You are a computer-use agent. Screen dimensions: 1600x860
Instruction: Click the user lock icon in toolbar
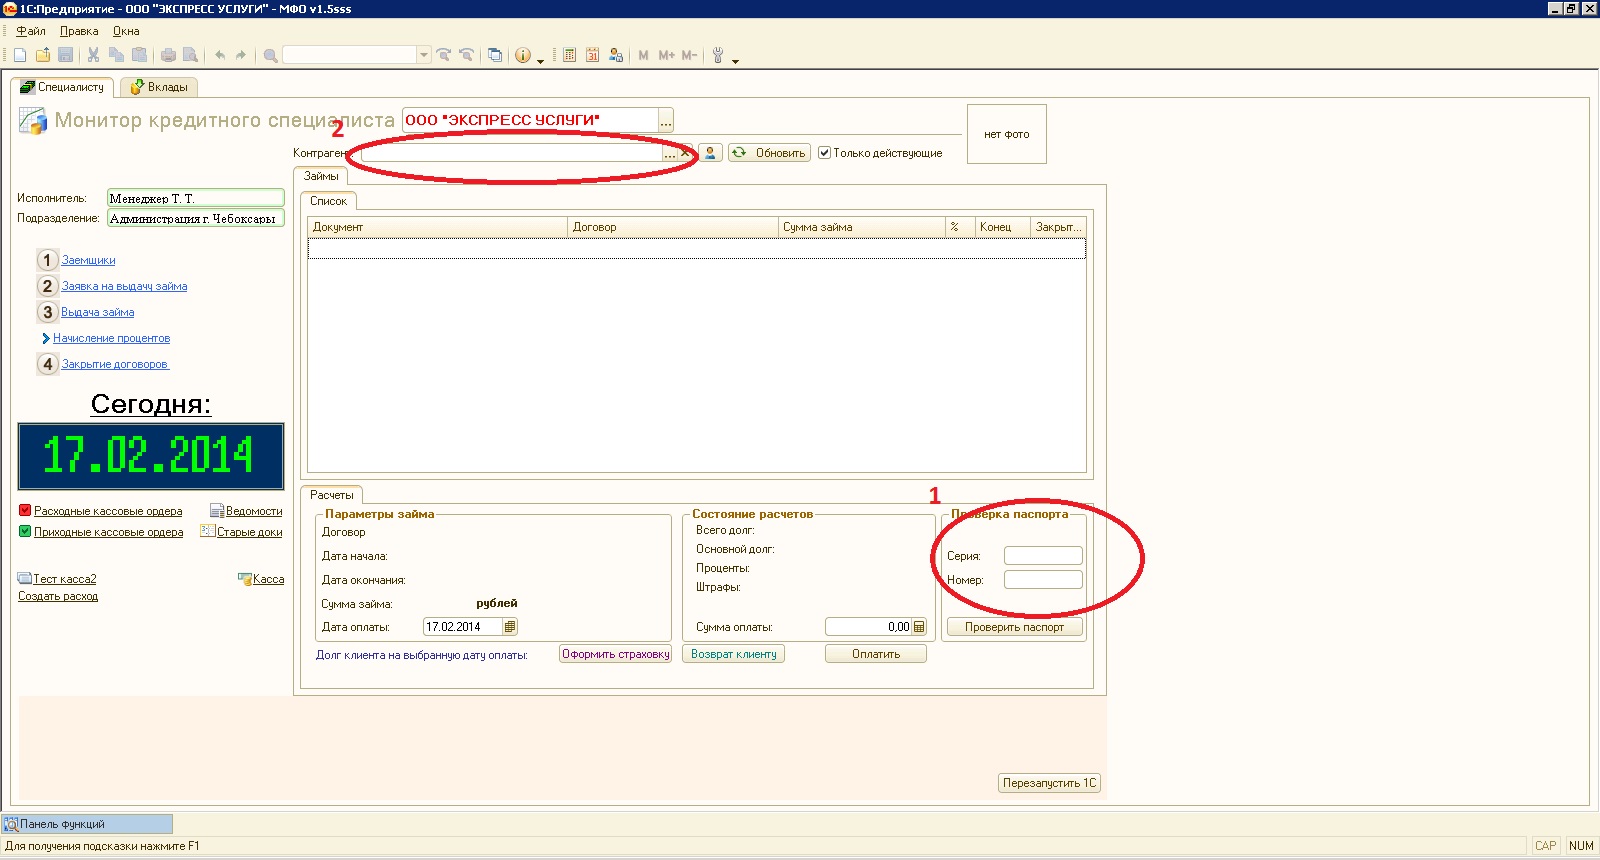click(615, 55)
